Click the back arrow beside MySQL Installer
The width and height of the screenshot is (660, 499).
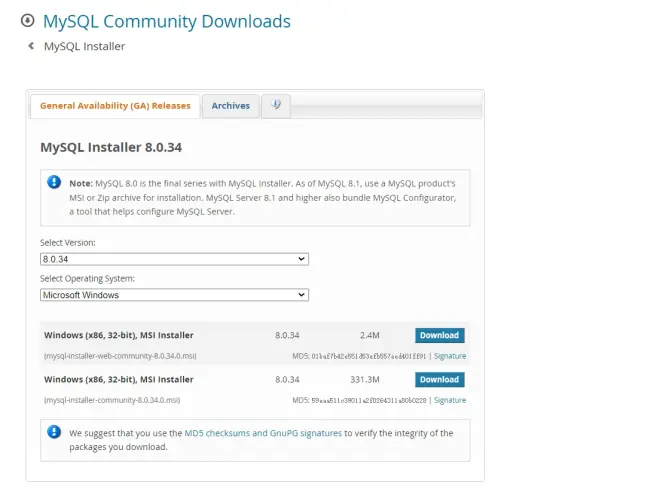31,45
